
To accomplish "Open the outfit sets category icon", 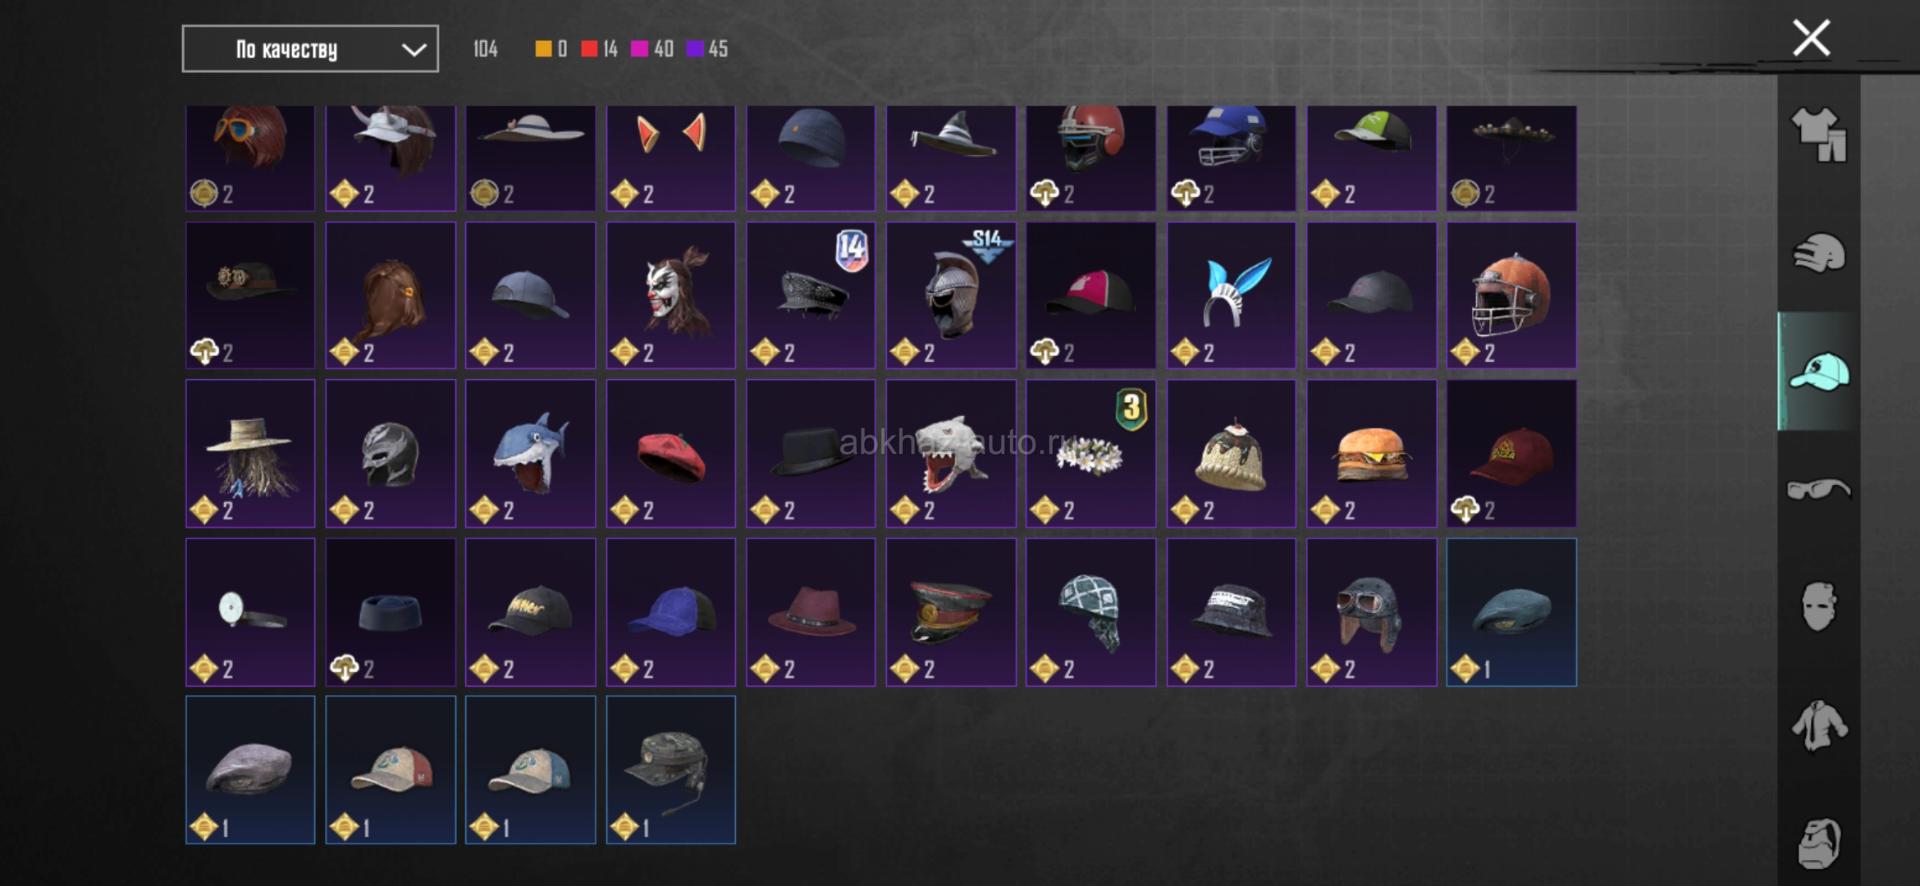I will pos(1818,135).
